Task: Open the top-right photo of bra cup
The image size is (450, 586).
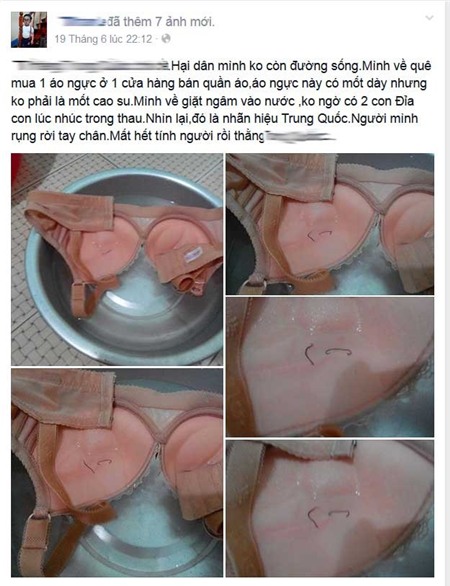Action: tap(330, 224)
